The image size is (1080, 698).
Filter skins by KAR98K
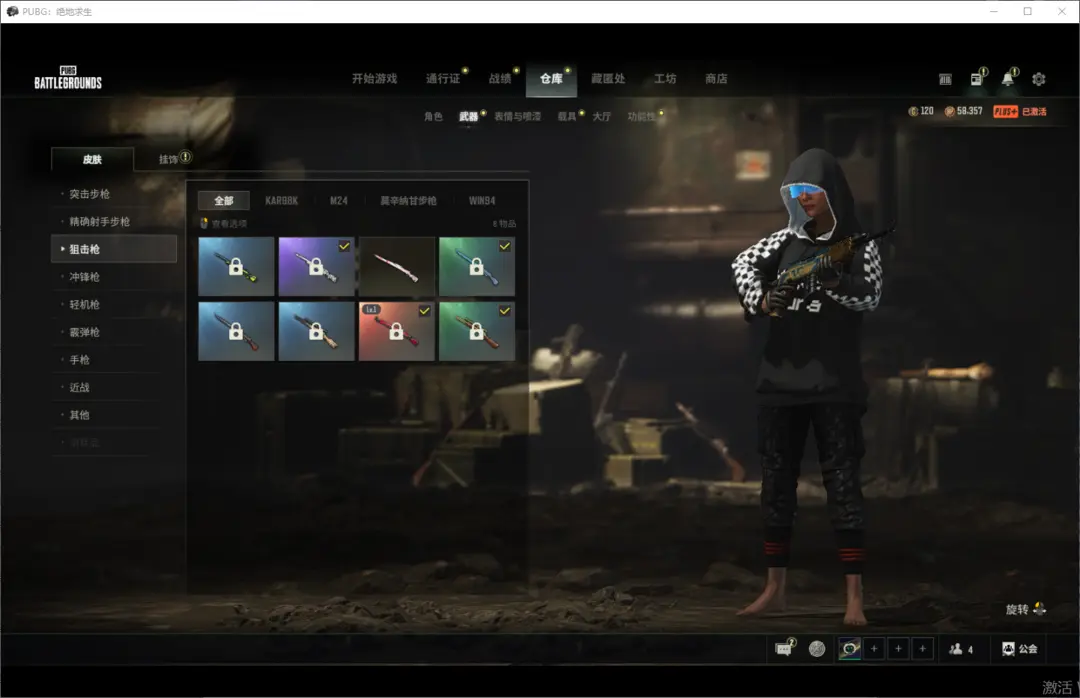click(282, 201)
